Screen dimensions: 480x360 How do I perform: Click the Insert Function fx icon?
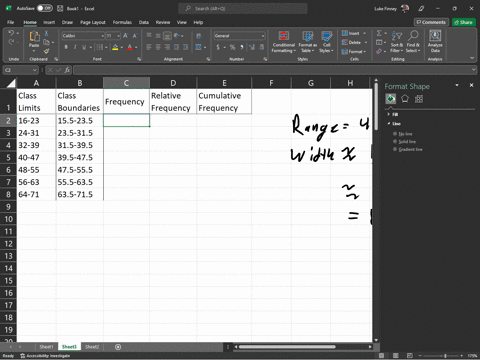(x=67, y=70)
